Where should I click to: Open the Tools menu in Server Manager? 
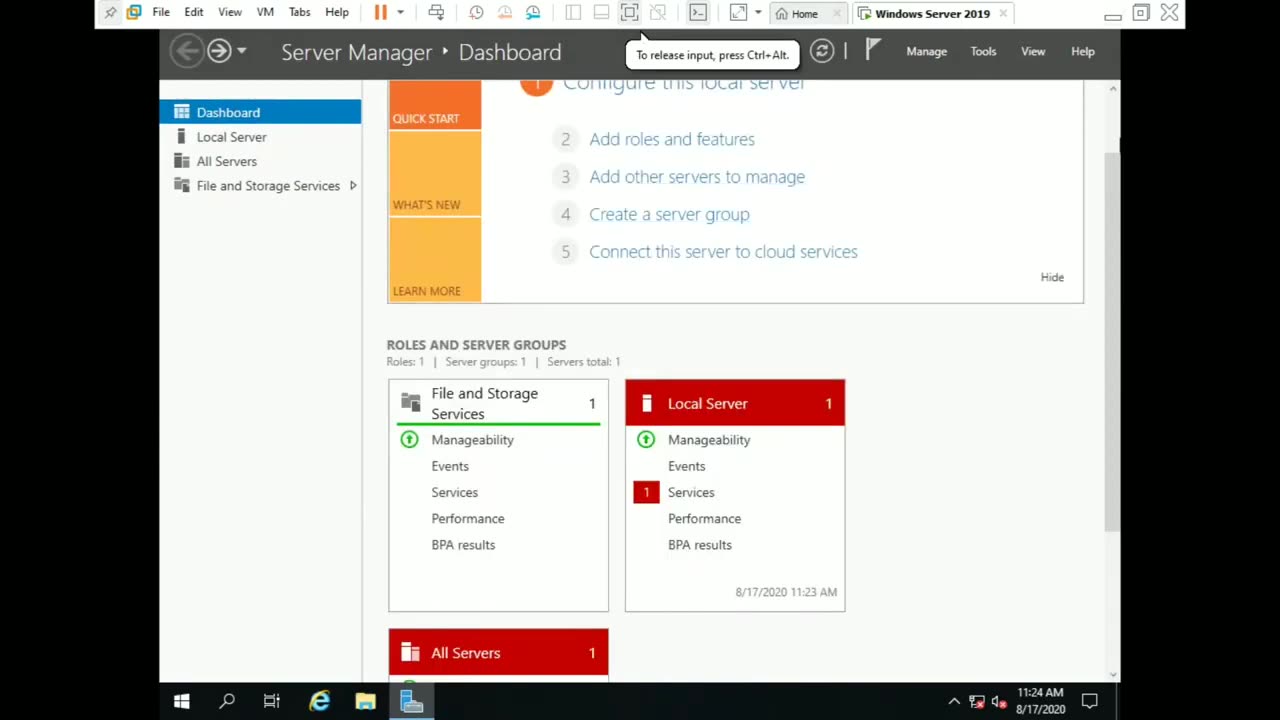pyautogui.click(x=983, y=51)
